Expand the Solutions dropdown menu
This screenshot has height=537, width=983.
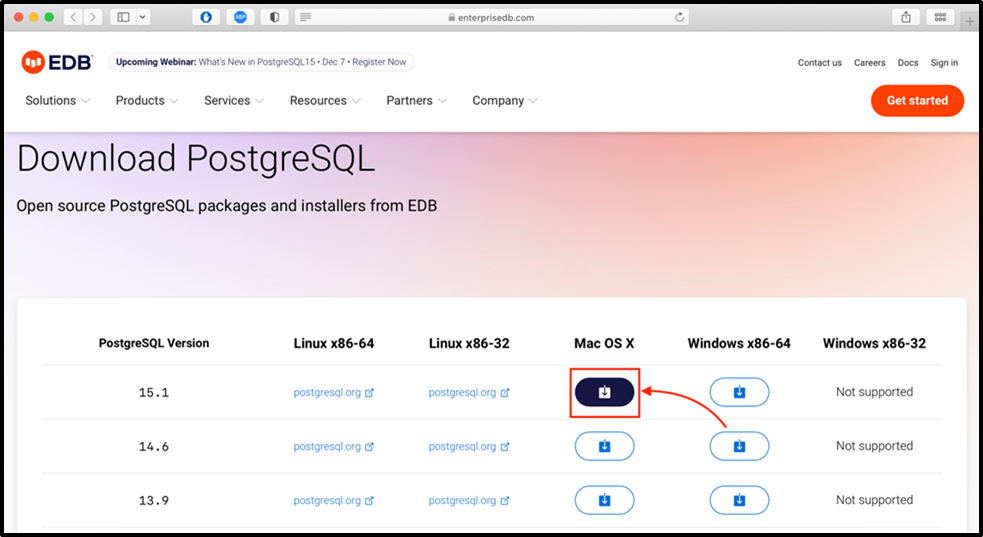58,101
